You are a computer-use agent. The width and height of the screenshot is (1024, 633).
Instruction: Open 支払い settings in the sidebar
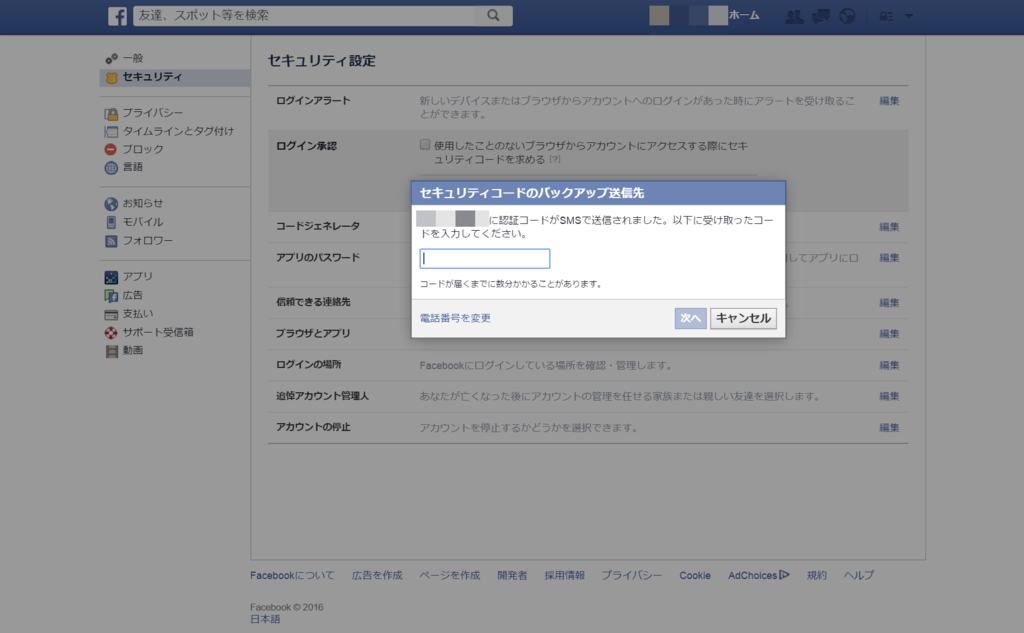tap(138, 314)
